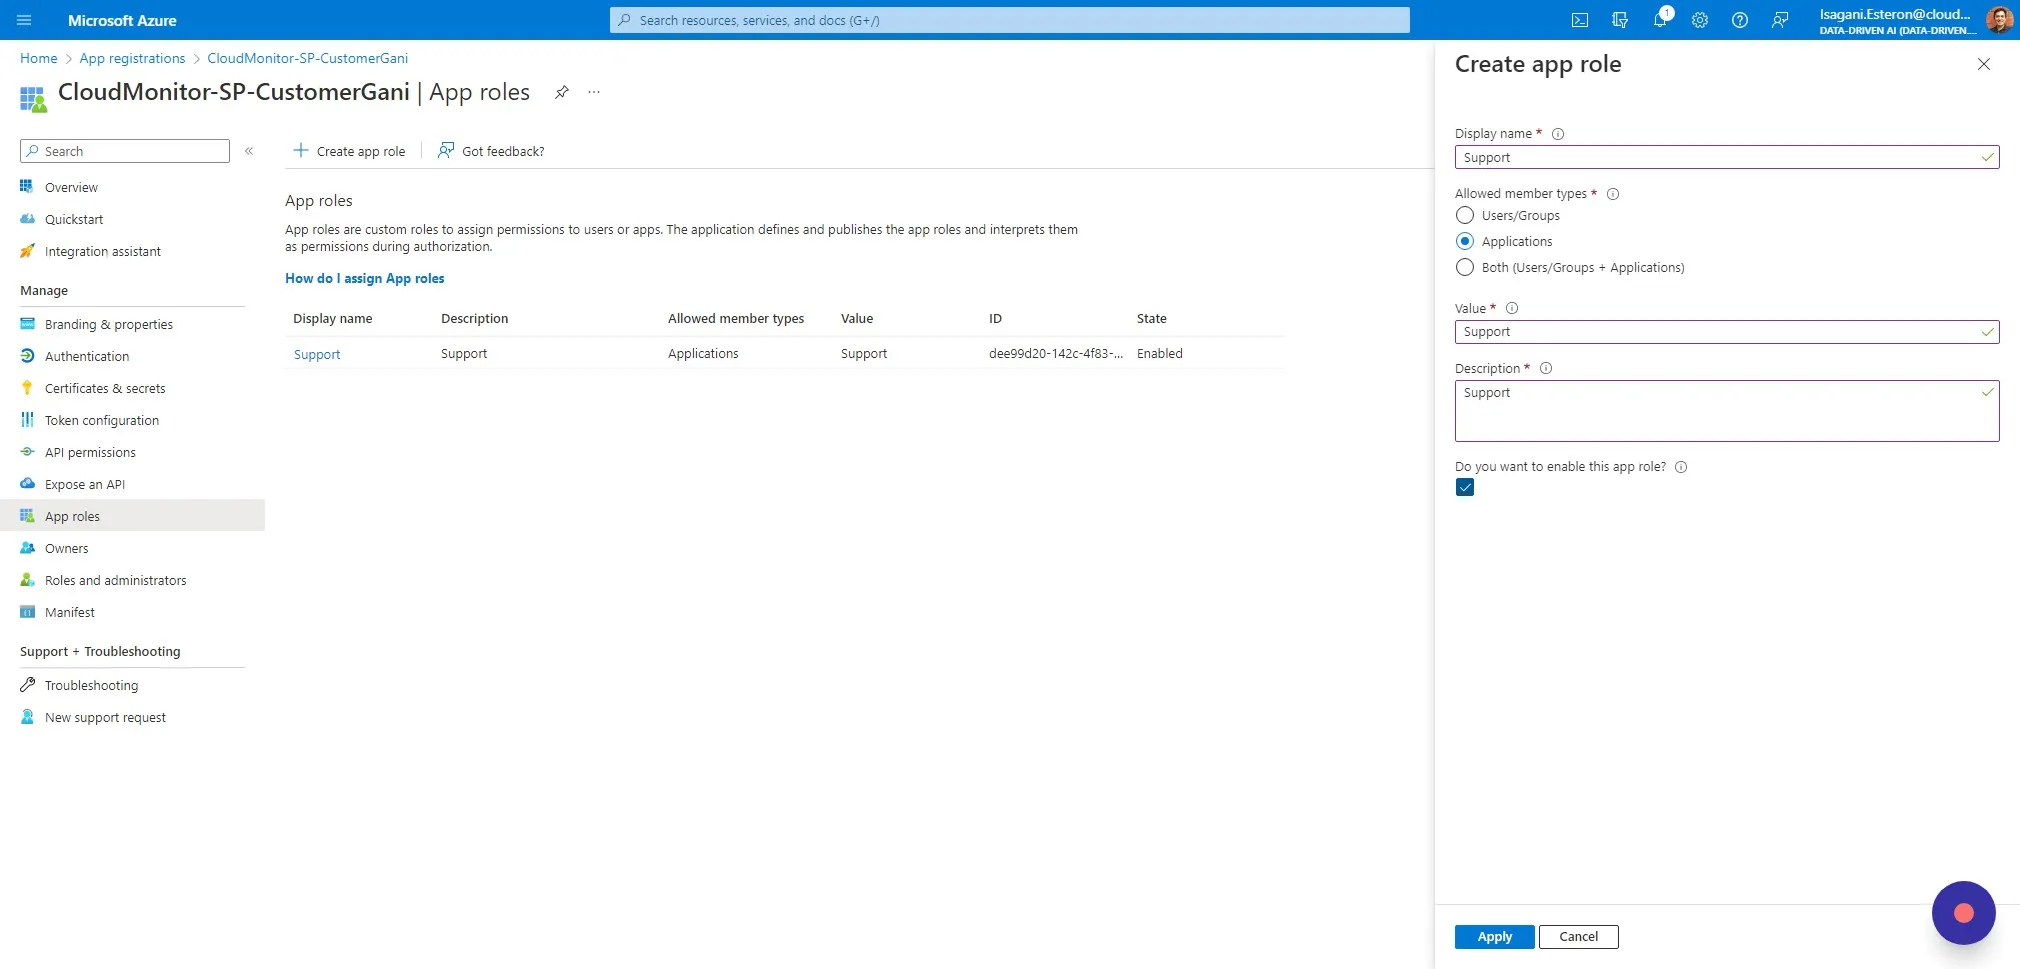
Task: Click Got feedback? in toolbar
Action: [x=491, y=151]
